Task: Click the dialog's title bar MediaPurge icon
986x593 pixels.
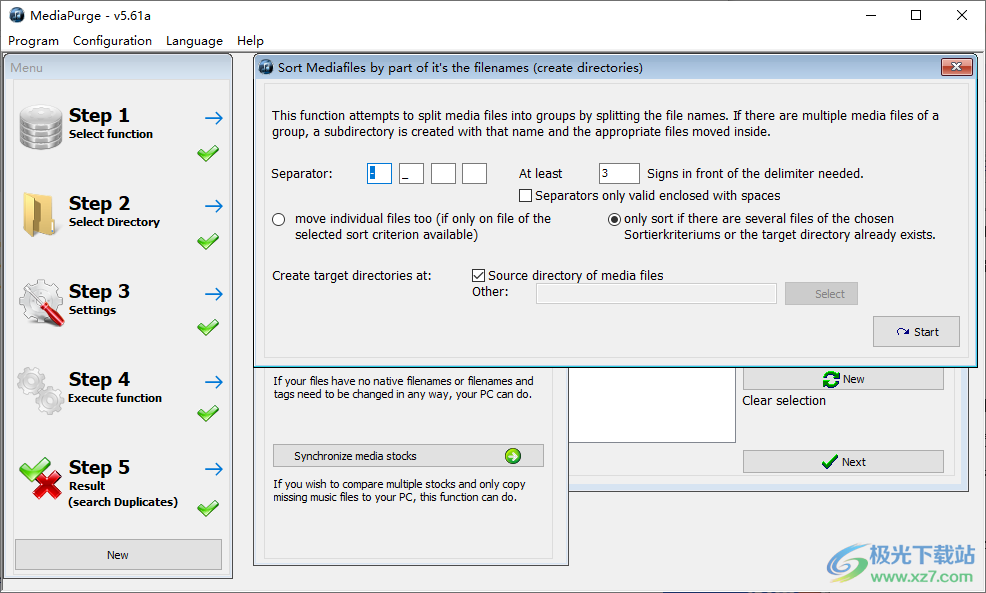Action: (x=266, y=67)
